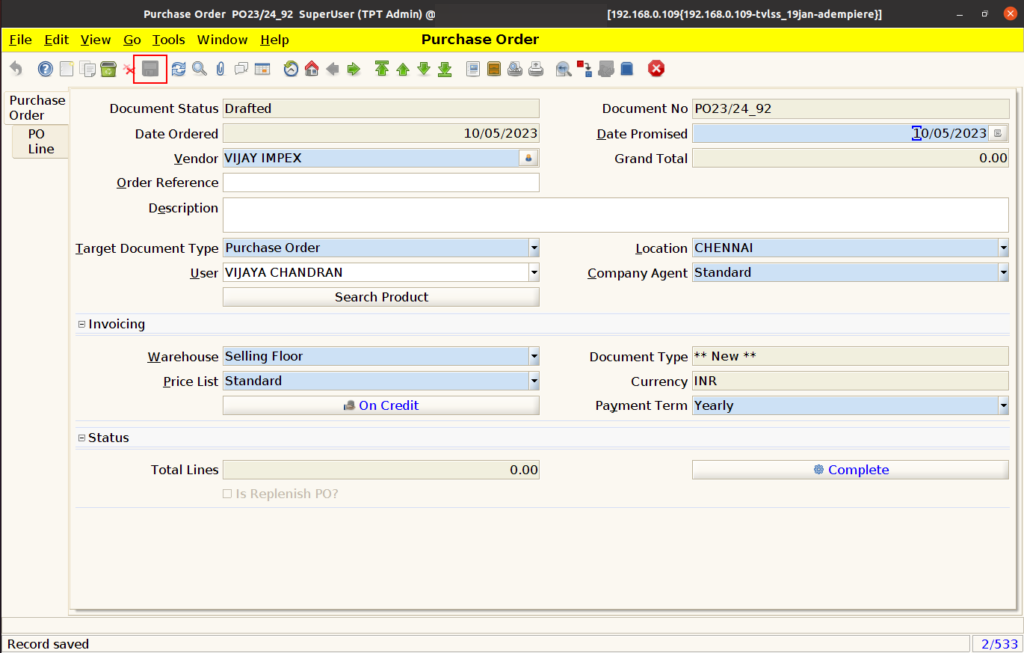The width and height of the screenshot is (1024, 653).
Task: Click the green Detail record right arrow
Action: [353, 69]
